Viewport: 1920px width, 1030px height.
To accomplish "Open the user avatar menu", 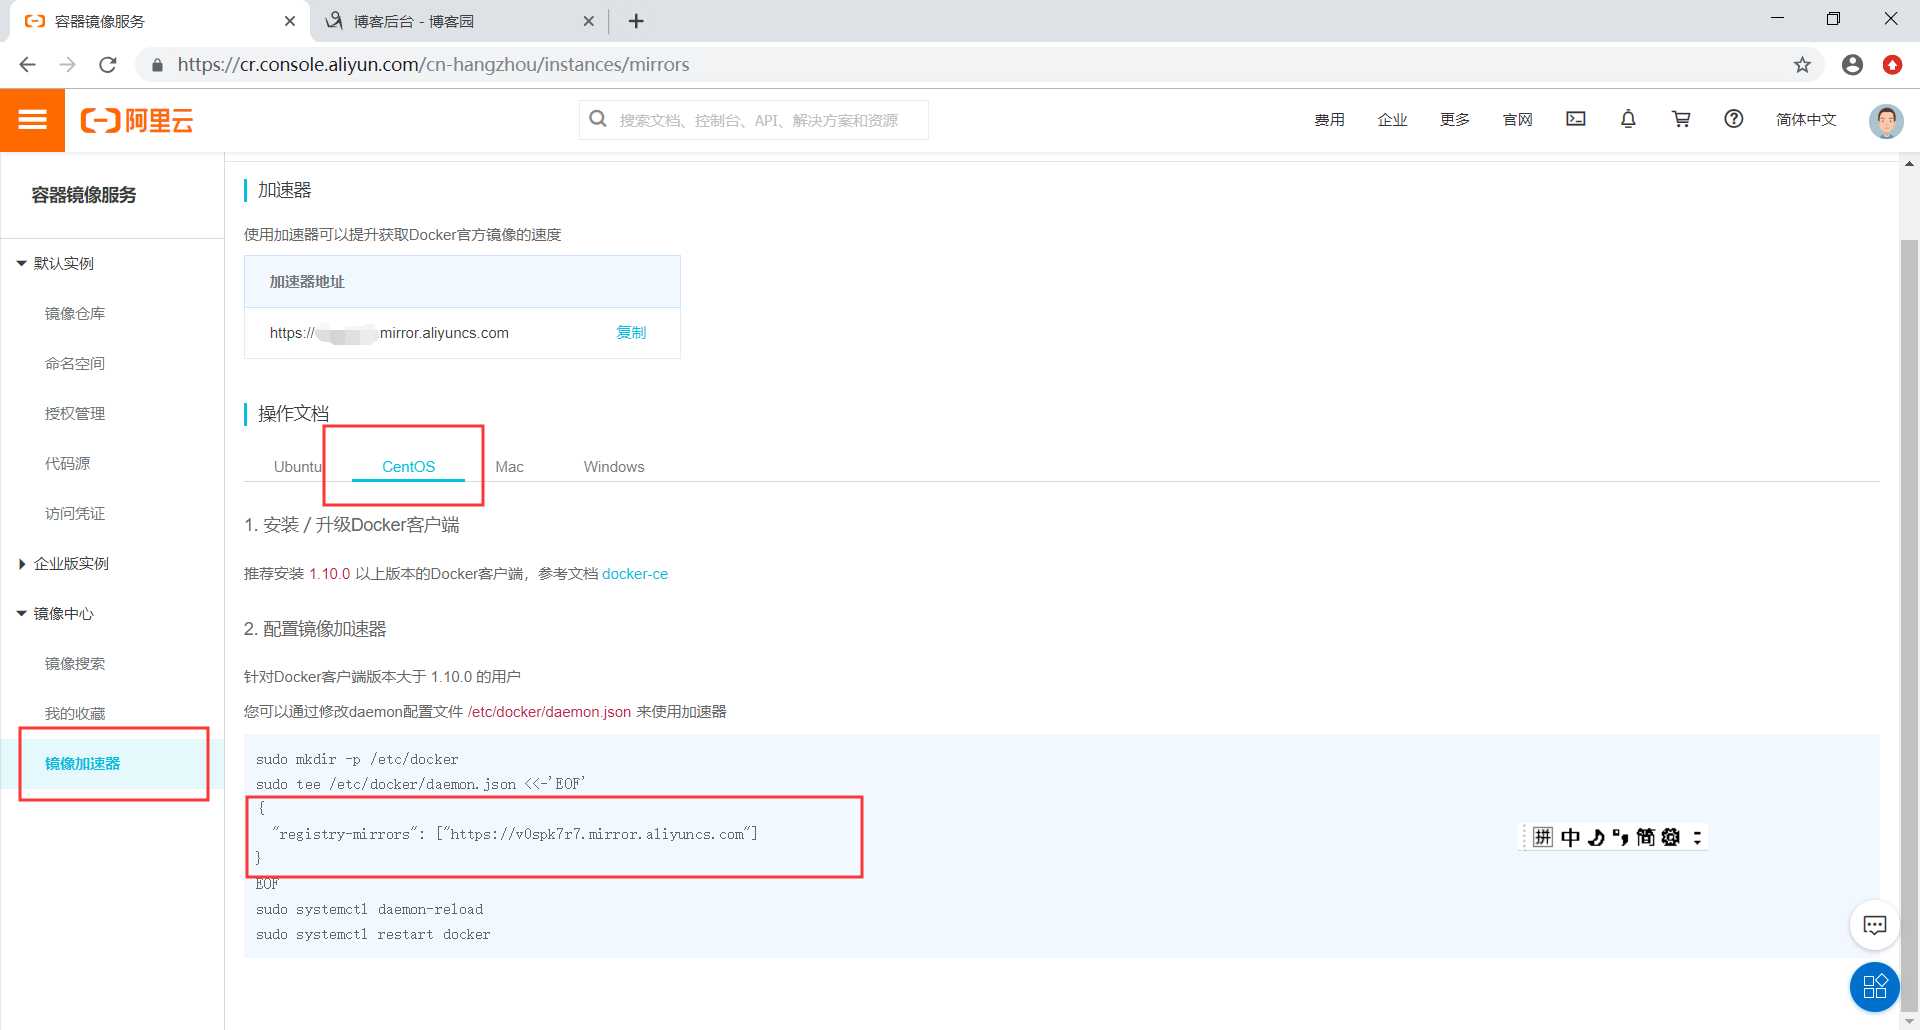I will (1886, 120).
